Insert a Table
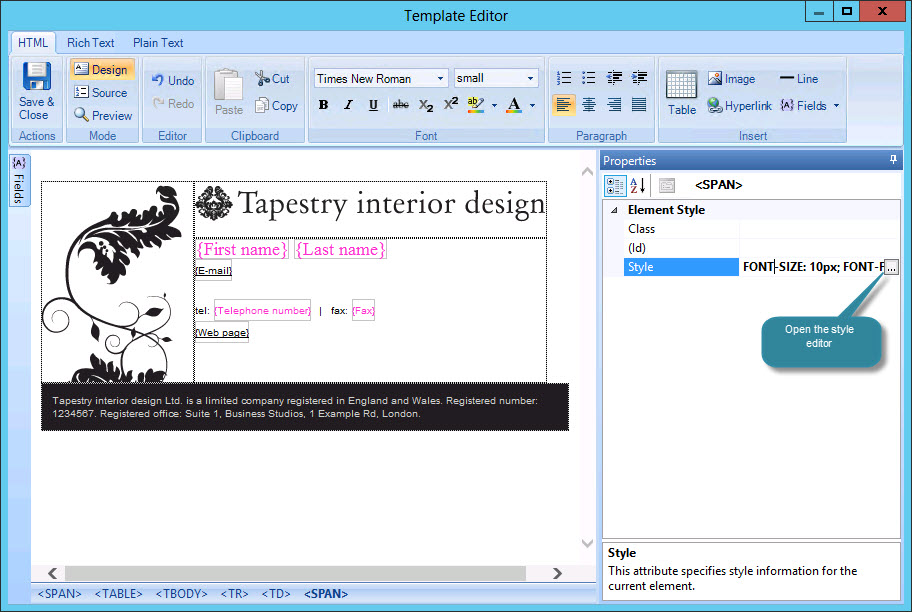The width and height of the screenshot is (912, 612). pos(681,92)
